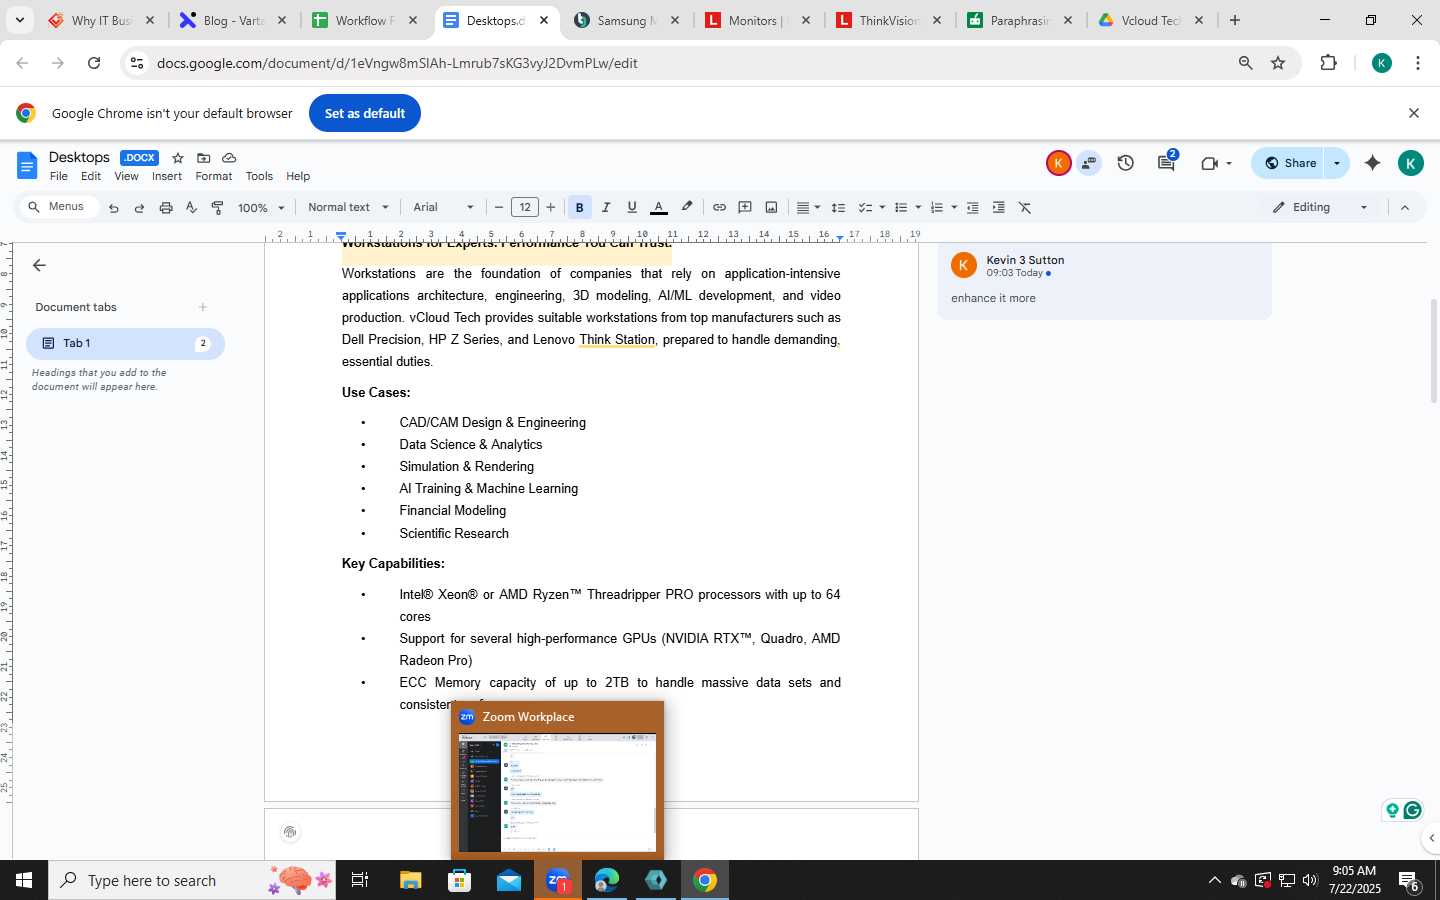This screenshot has height=900, width=1440.
Task: Dismiss the default browser notification bar
Action: [x=1414, y=113]
